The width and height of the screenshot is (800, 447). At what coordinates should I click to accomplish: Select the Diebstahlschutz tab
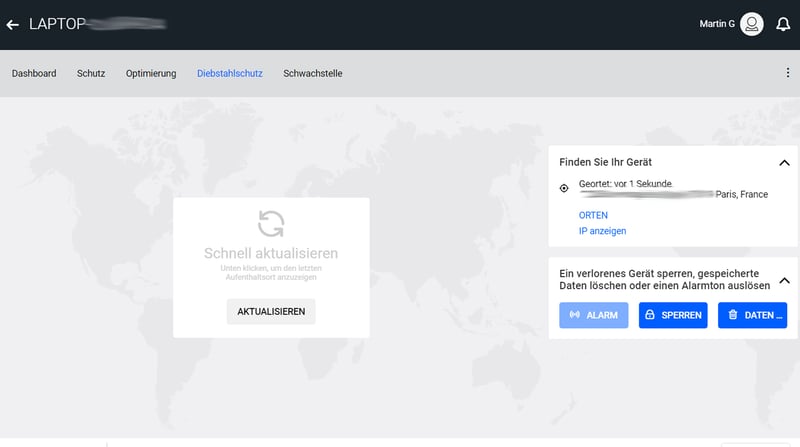pos(230,73)
